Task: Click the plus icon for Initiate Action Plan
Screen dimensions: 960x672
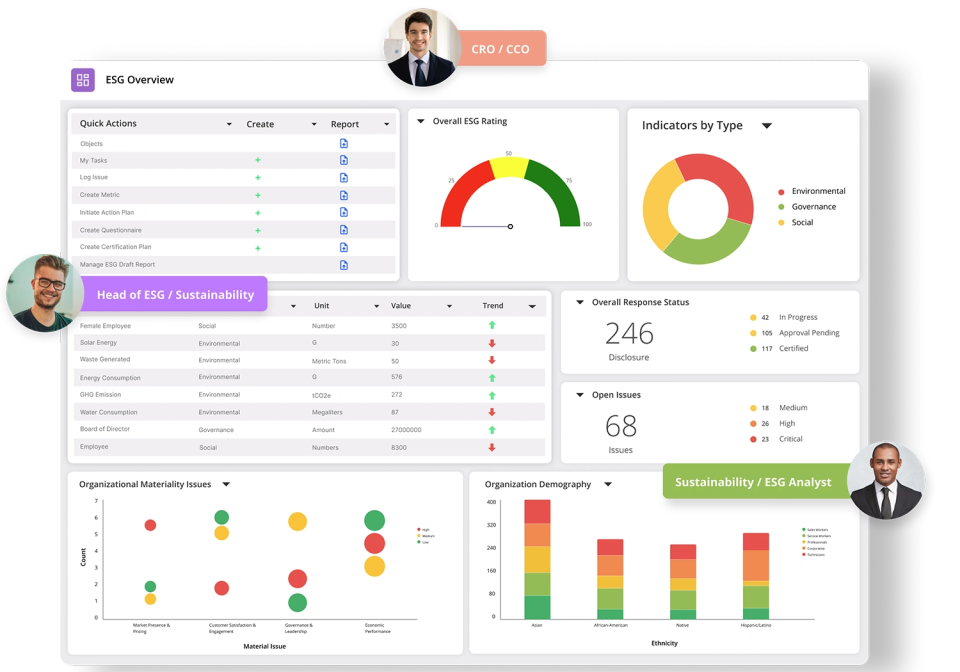Action: pyautogui.click(x=257, y=212)
